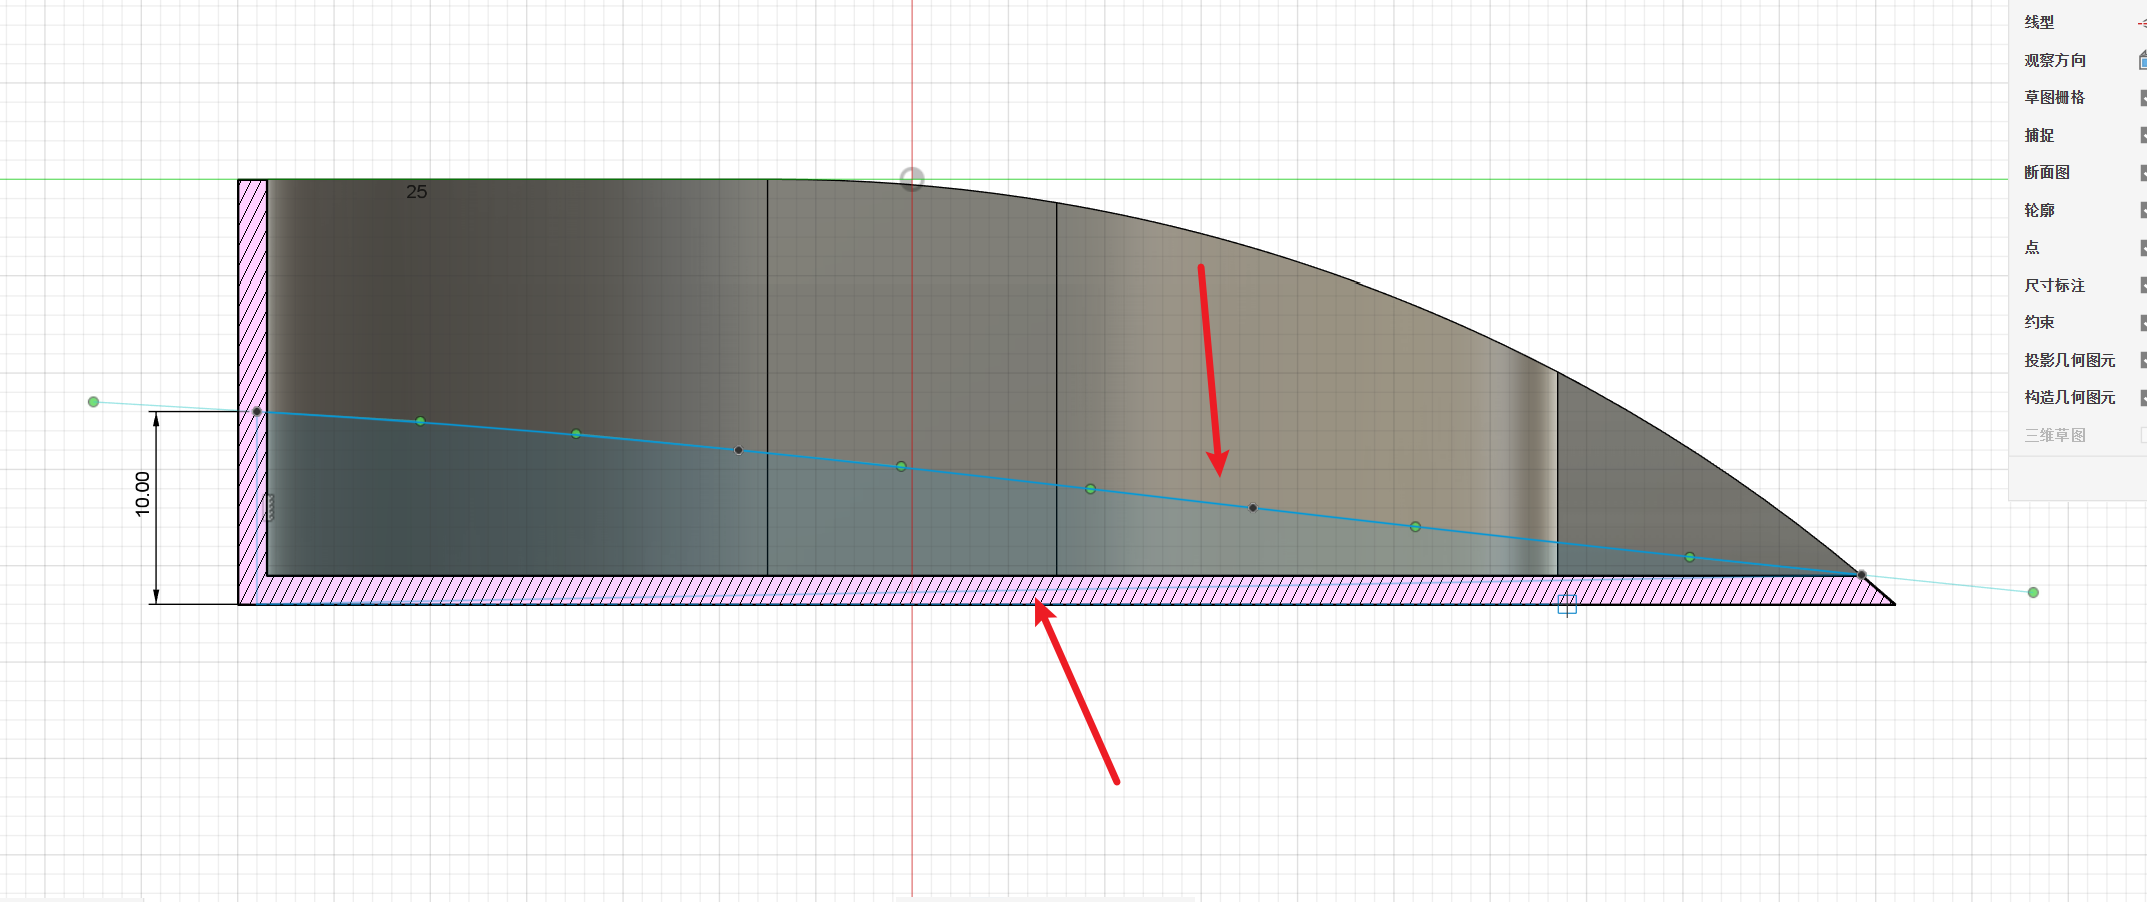This screenshot has height=902, width=2147.
Task: Pick the green tangent handle left of the model
Action: click(93, 402)
